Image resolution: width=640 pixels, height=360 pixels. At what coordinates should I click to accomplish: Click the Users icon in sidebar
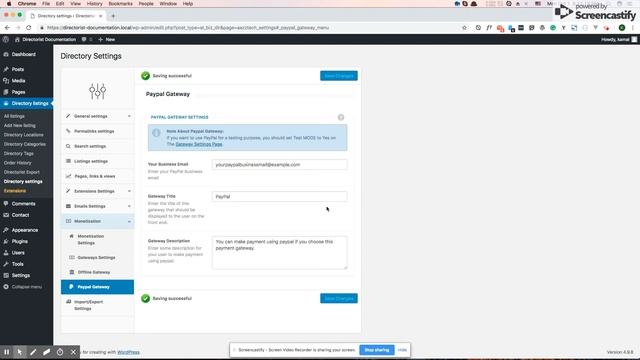point(6,253)
